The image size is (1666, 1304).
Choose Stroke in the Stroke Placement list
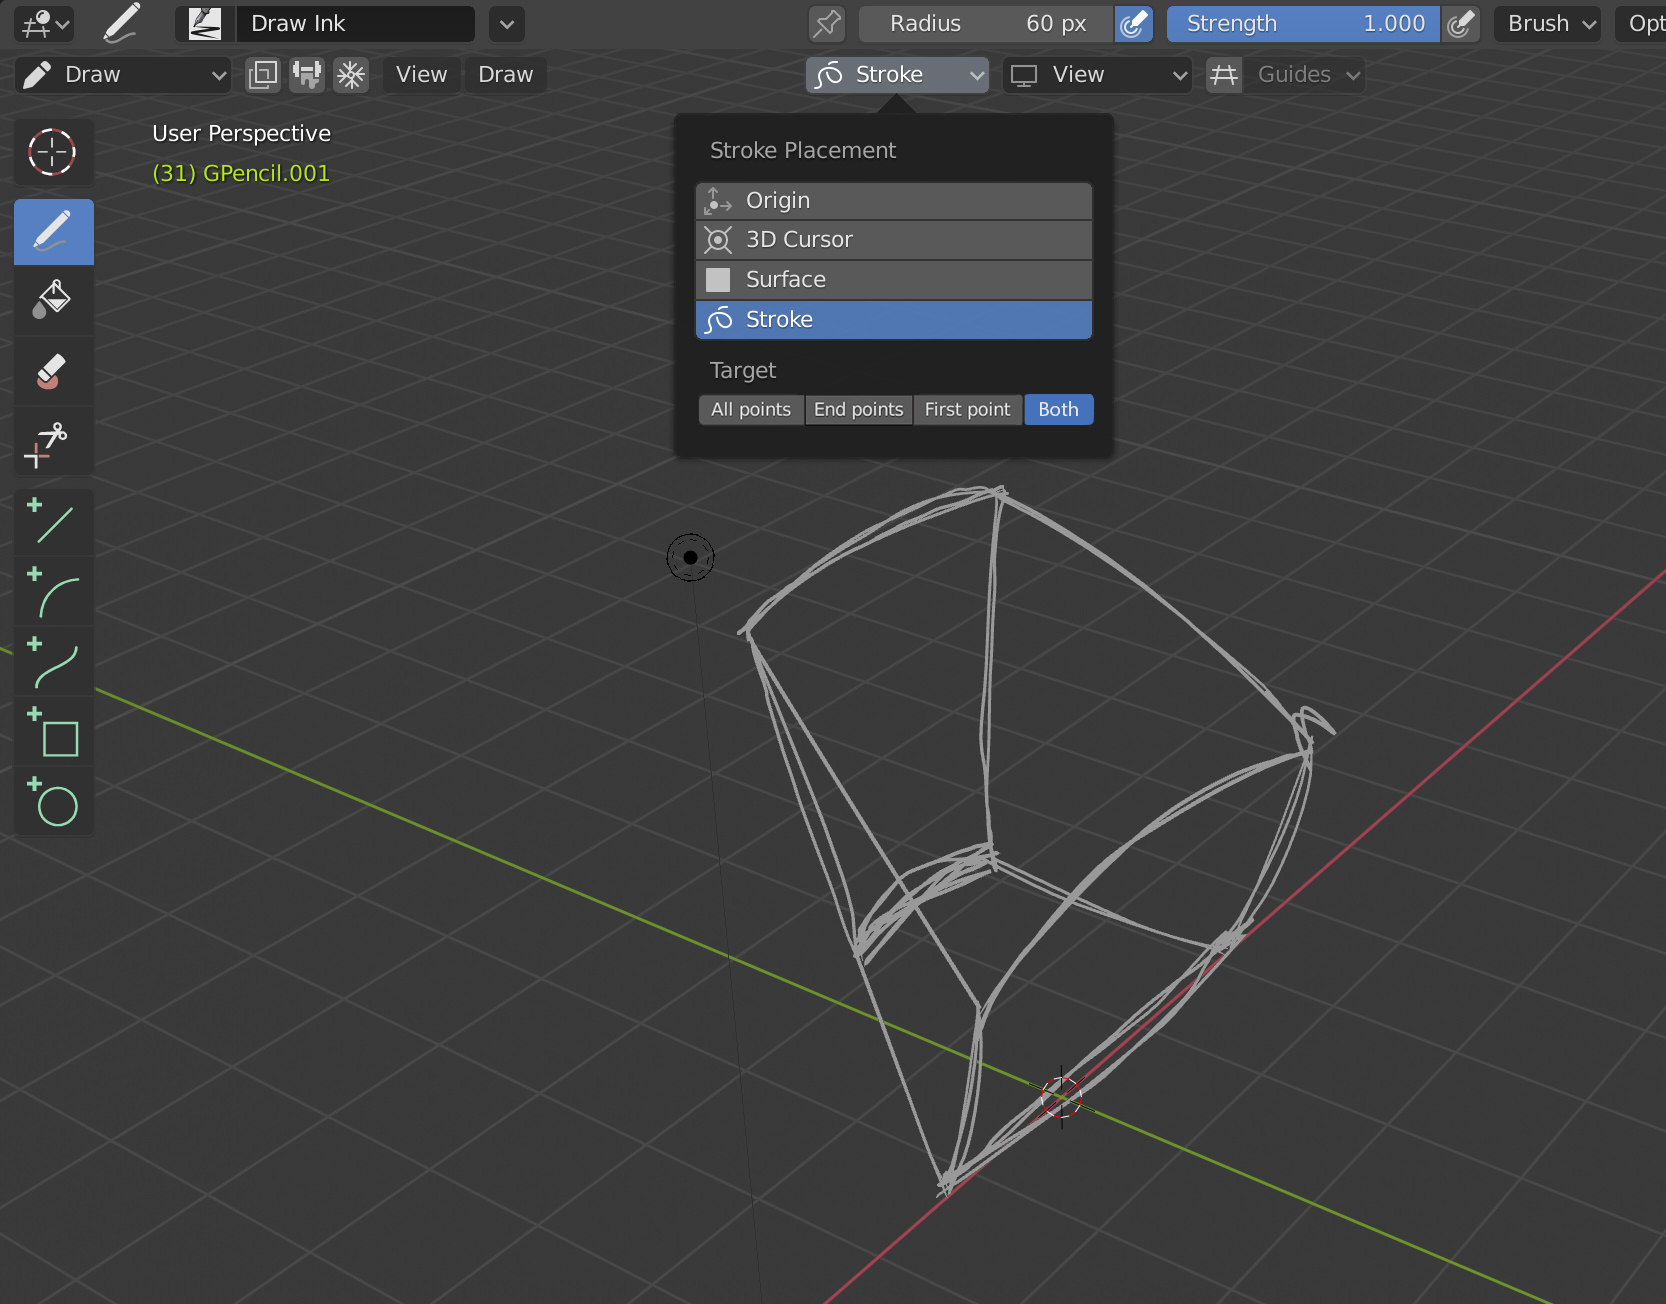click(894, 320)
